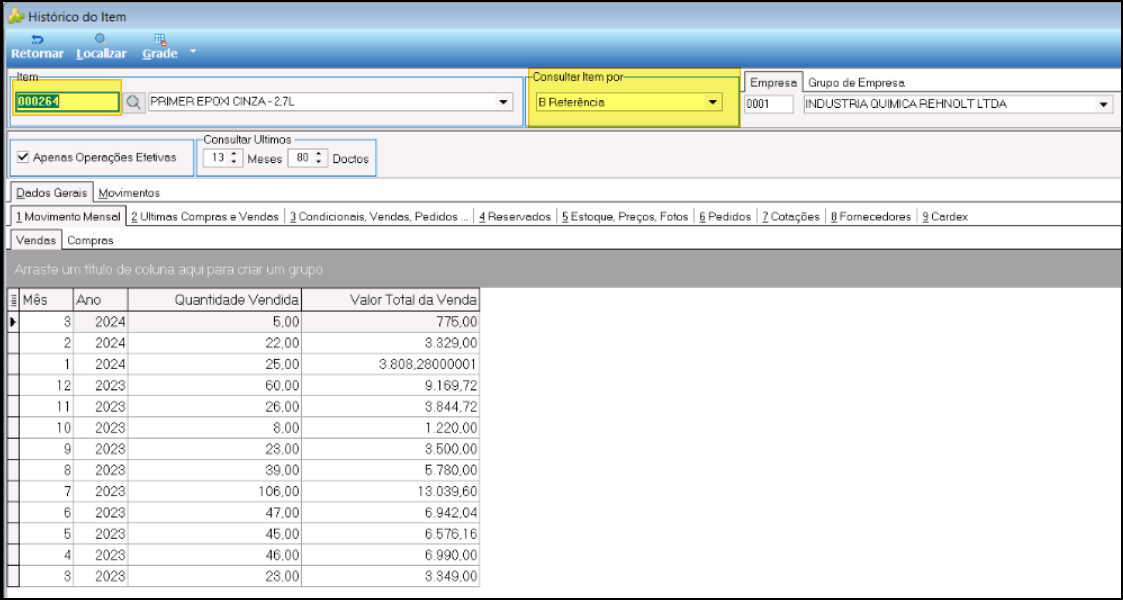Open the 8 Fornecedores tab
1123x600 pixels.
point(870,216)
